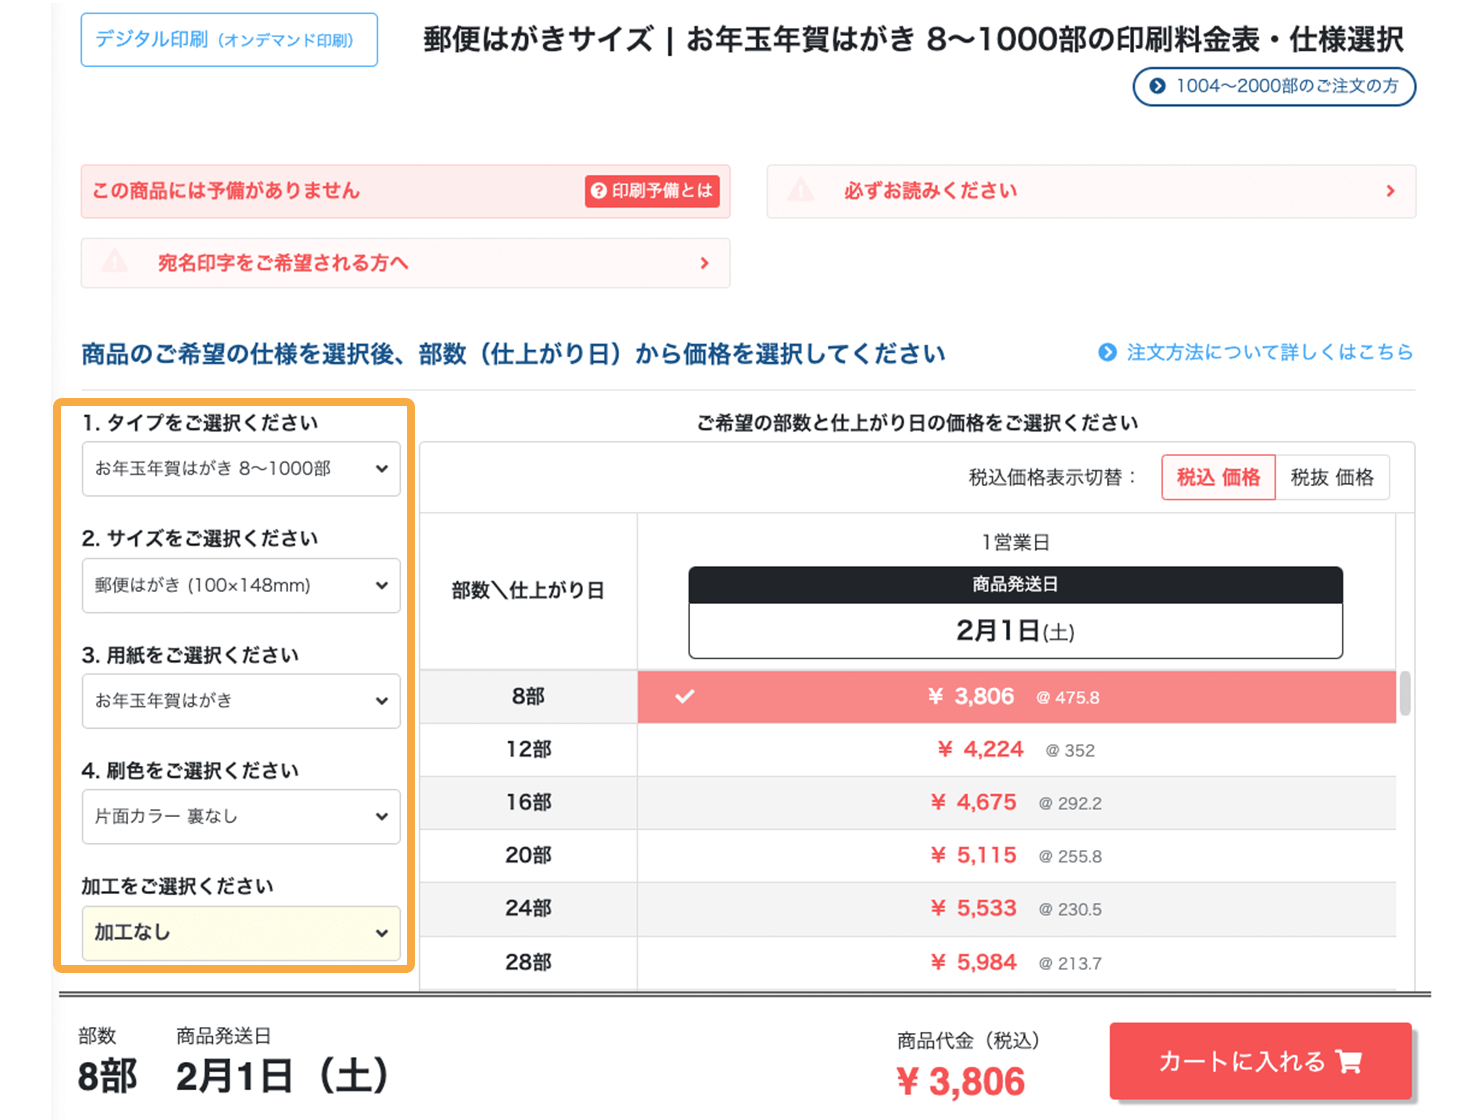
Task: Click the warning icon beside 必ずお読みください
Action: pos(801,190)
